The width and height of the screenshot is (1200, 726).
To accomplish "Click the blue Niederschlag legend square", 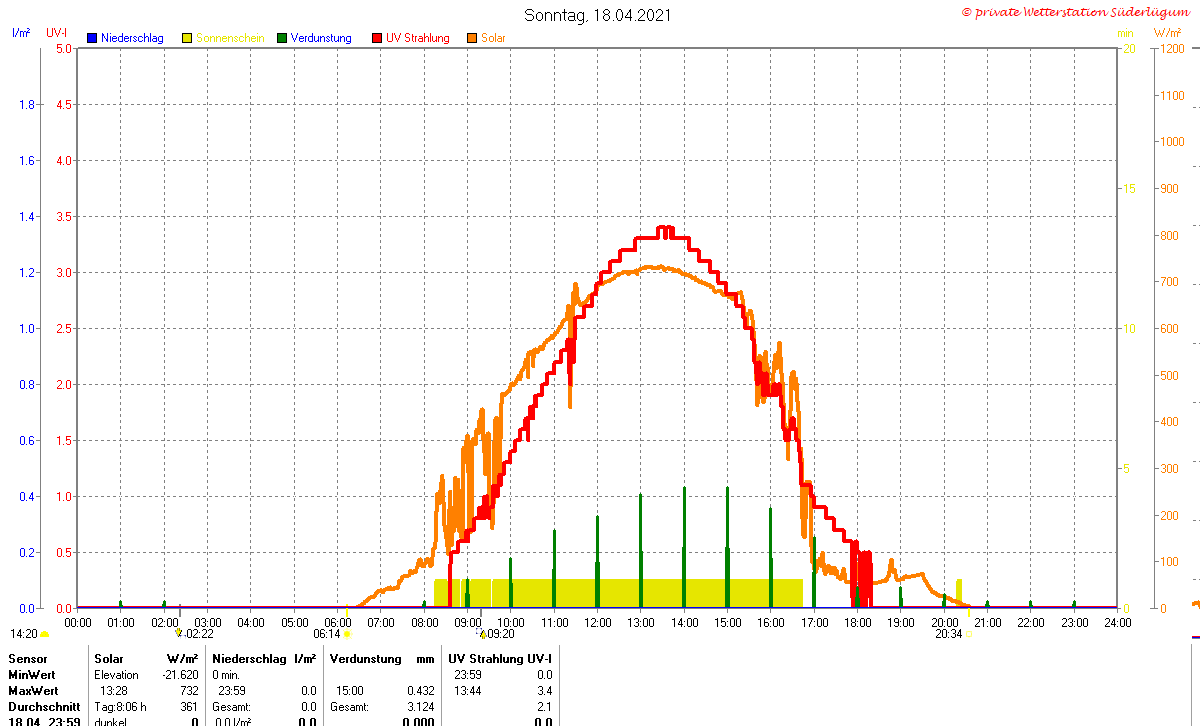I will [92, 38].
